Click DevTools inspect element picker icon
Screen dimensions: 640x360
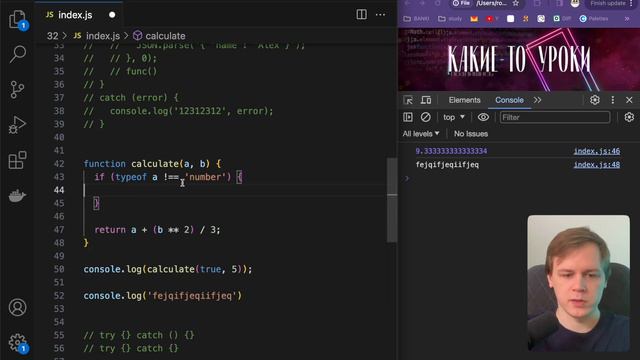click(x=408, y=100)
